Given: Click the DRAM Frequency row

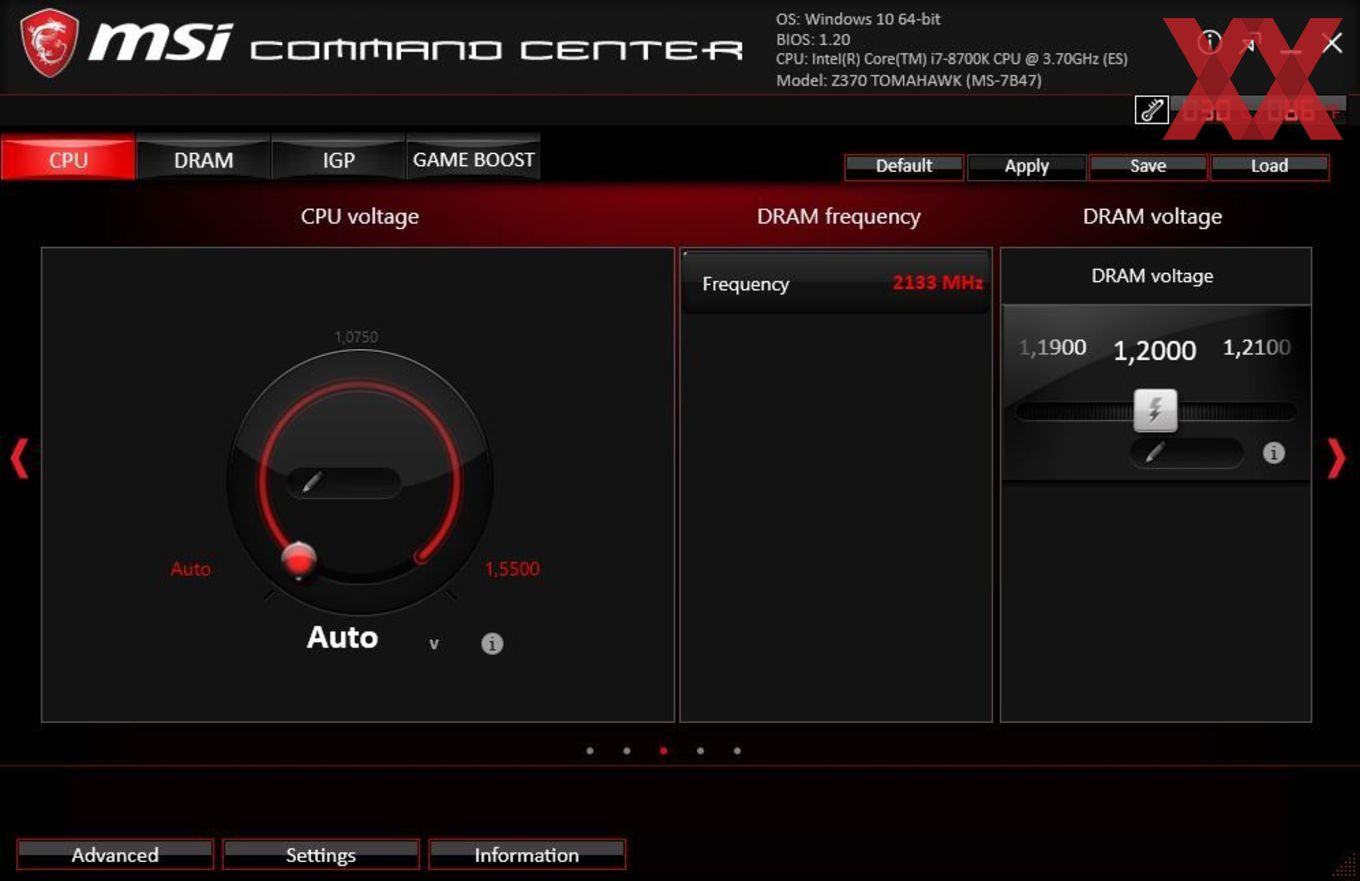Looking at the screenshot, I should [836, 284].
